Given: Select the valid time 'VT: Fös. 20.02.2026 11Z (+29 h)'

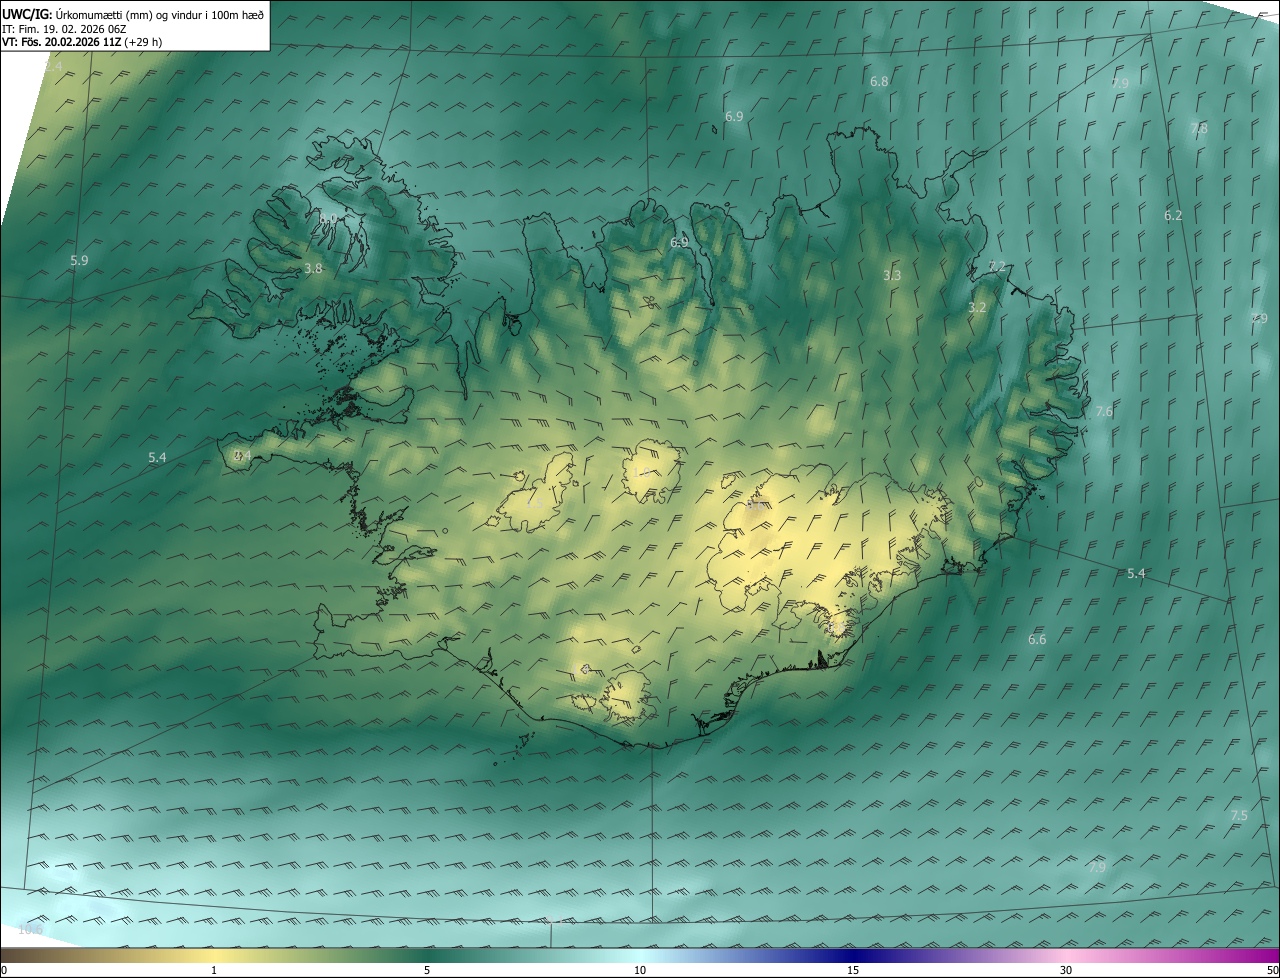Looking at the screenshot, I should (x=82, y=42).
